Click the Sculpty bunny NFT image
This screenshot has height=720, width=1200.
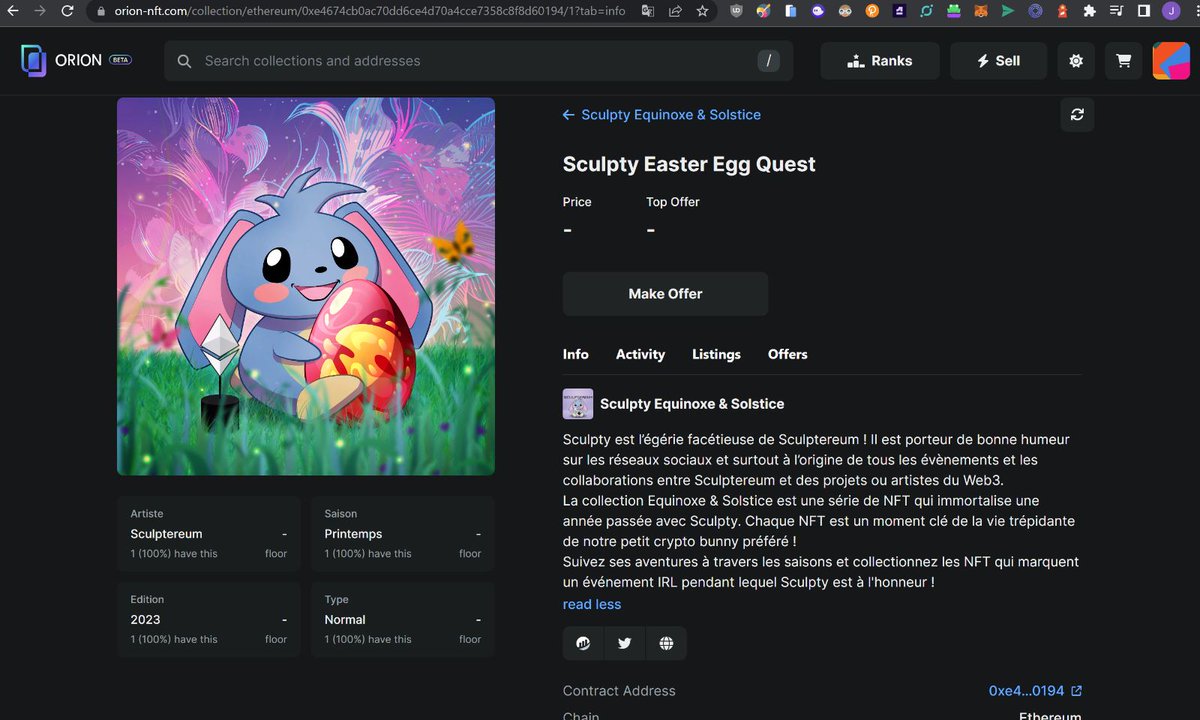click(306, 286)
